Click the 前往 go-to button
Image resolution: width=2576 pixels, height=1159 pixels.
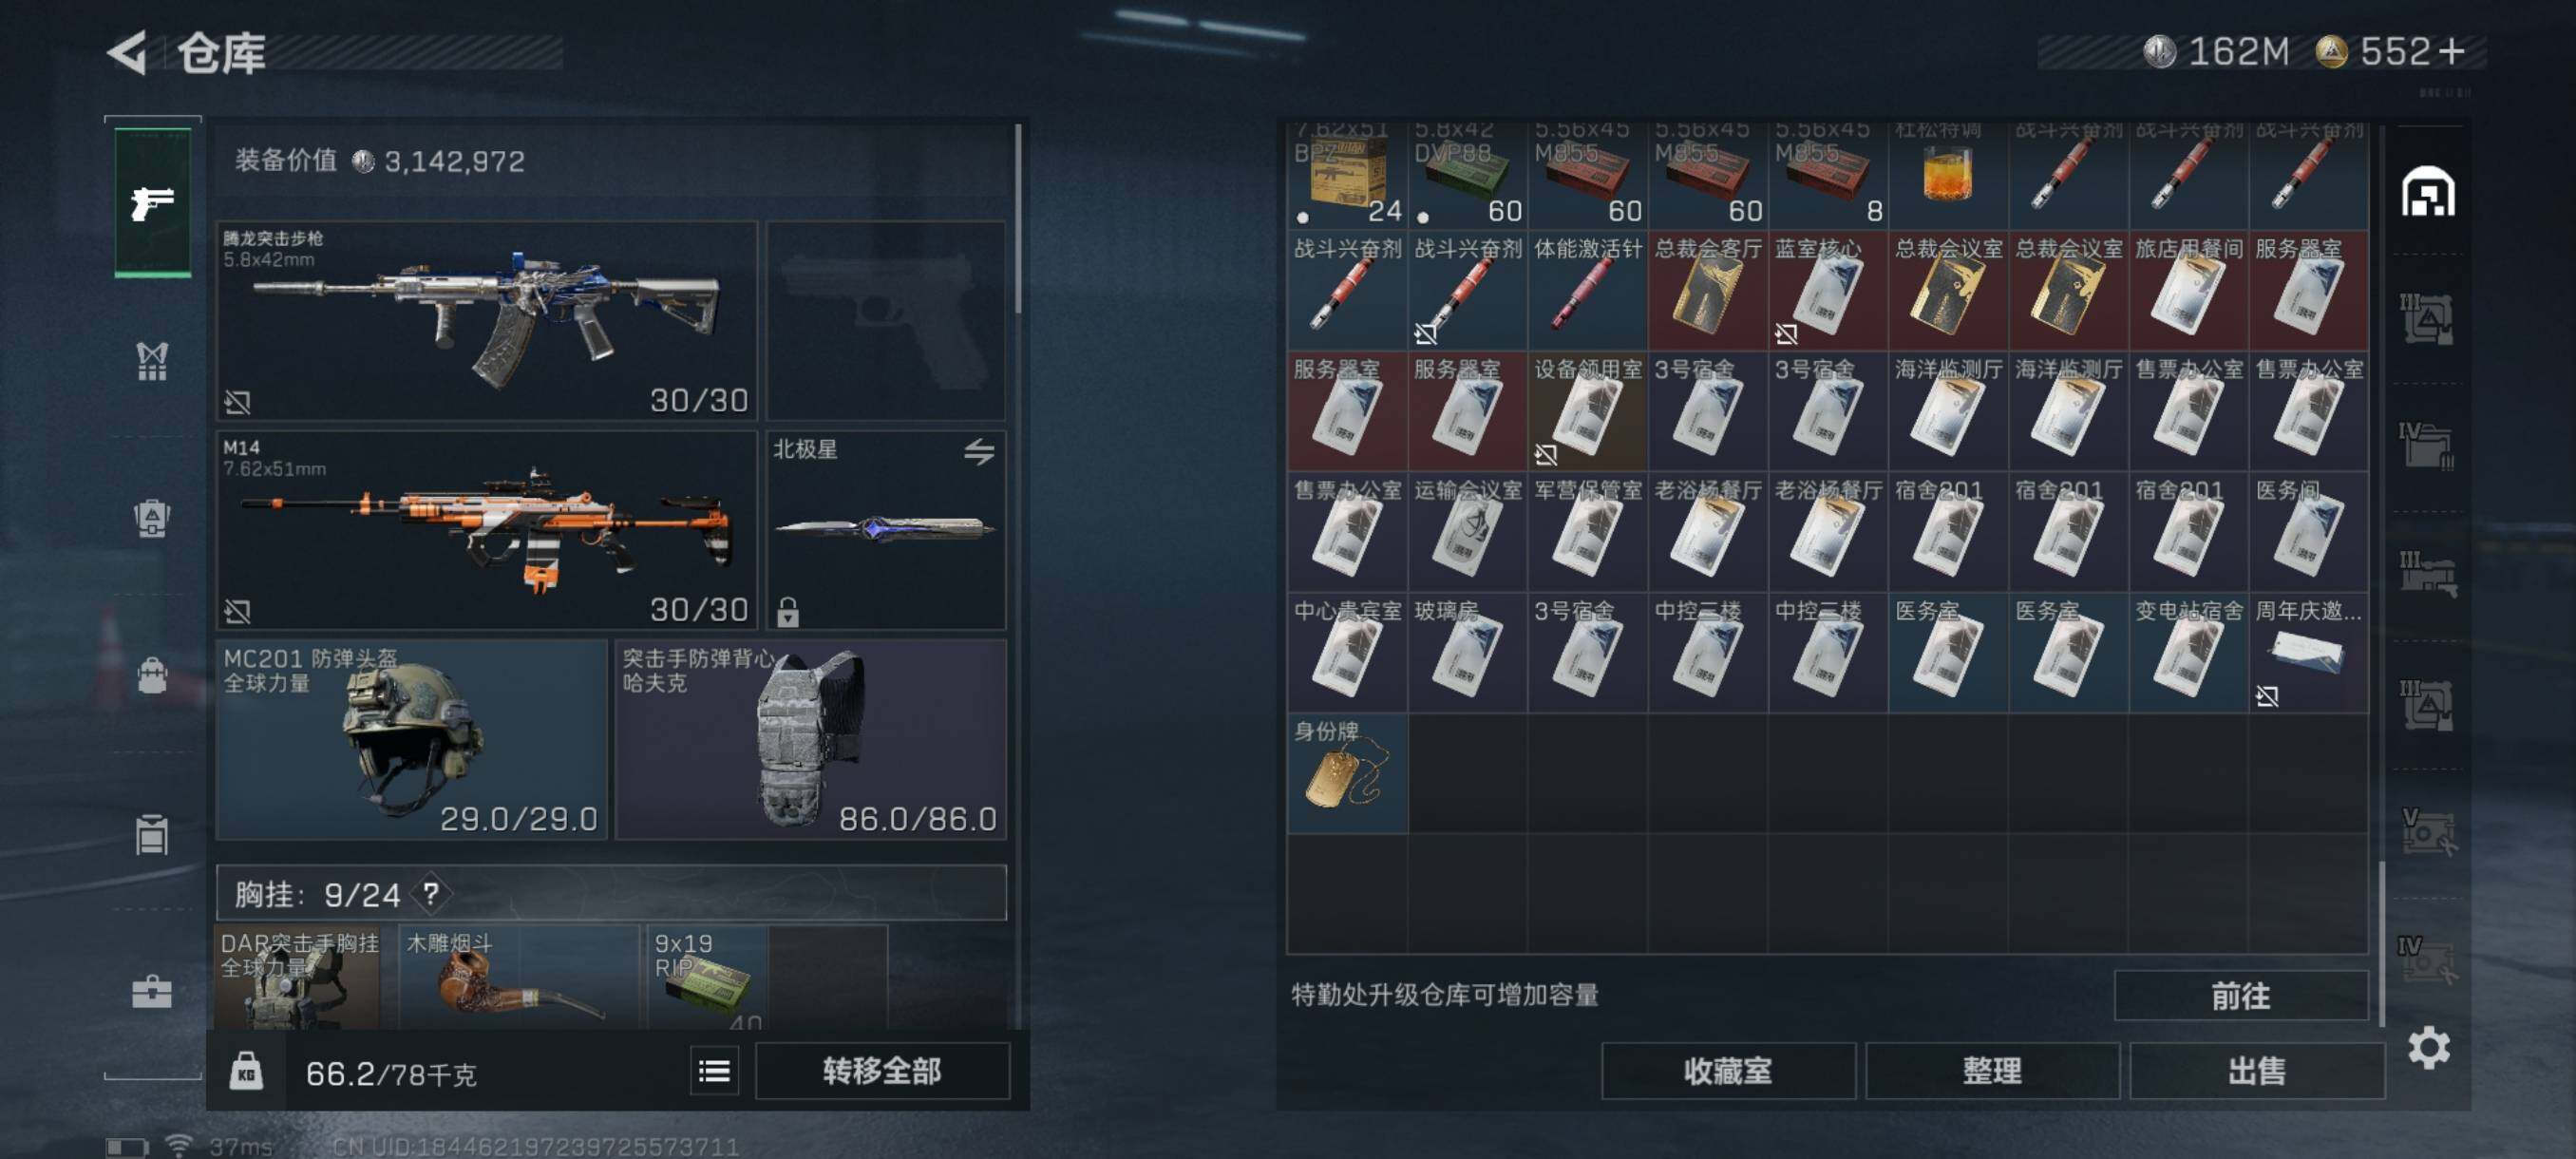pyautogui.click(x=2240, y=996)
